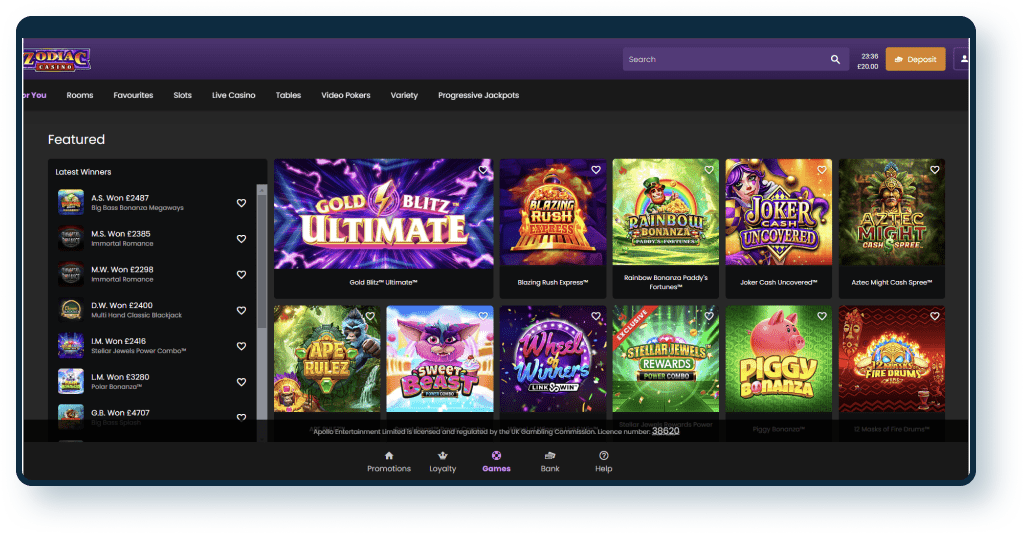1024x534 pixels.
Task: Click the £20.00 balance display
Action: tap(868, 67)
